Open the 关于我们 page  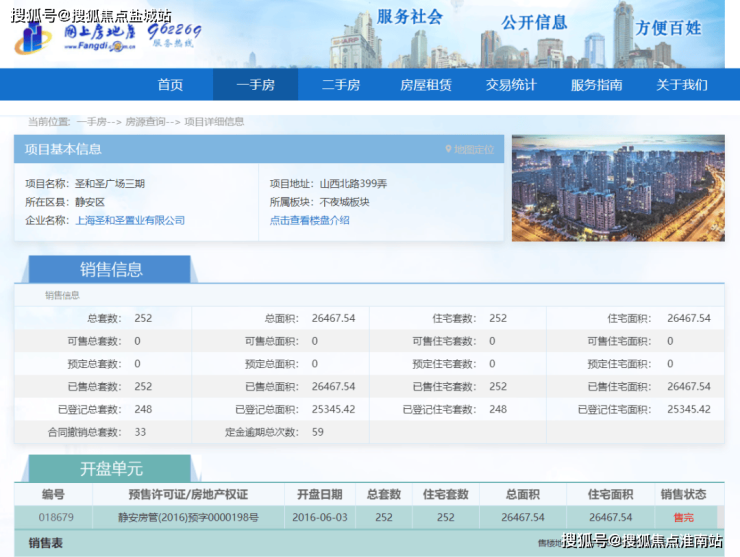[681, 85]
